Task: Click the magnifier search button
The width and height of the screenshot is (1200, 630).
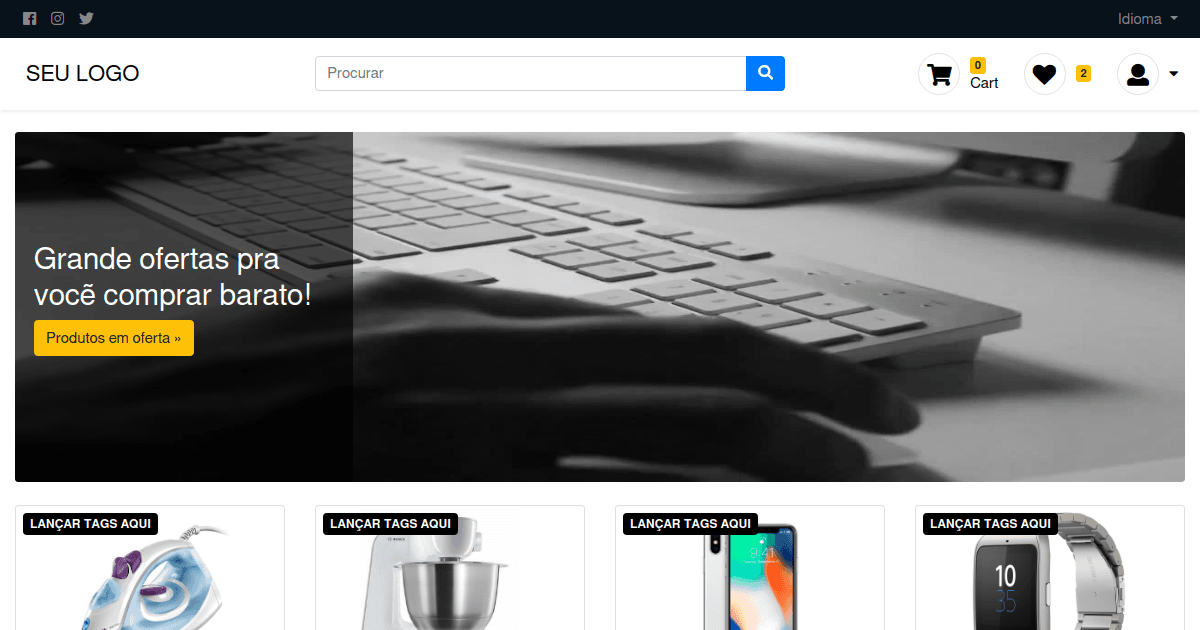Action: pos(765,73)
